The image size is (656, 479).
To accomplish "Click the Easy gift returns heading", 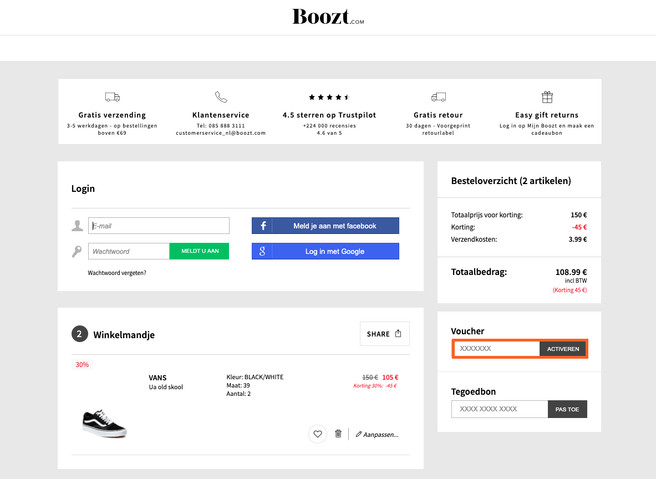I will [x=547, y=115].
